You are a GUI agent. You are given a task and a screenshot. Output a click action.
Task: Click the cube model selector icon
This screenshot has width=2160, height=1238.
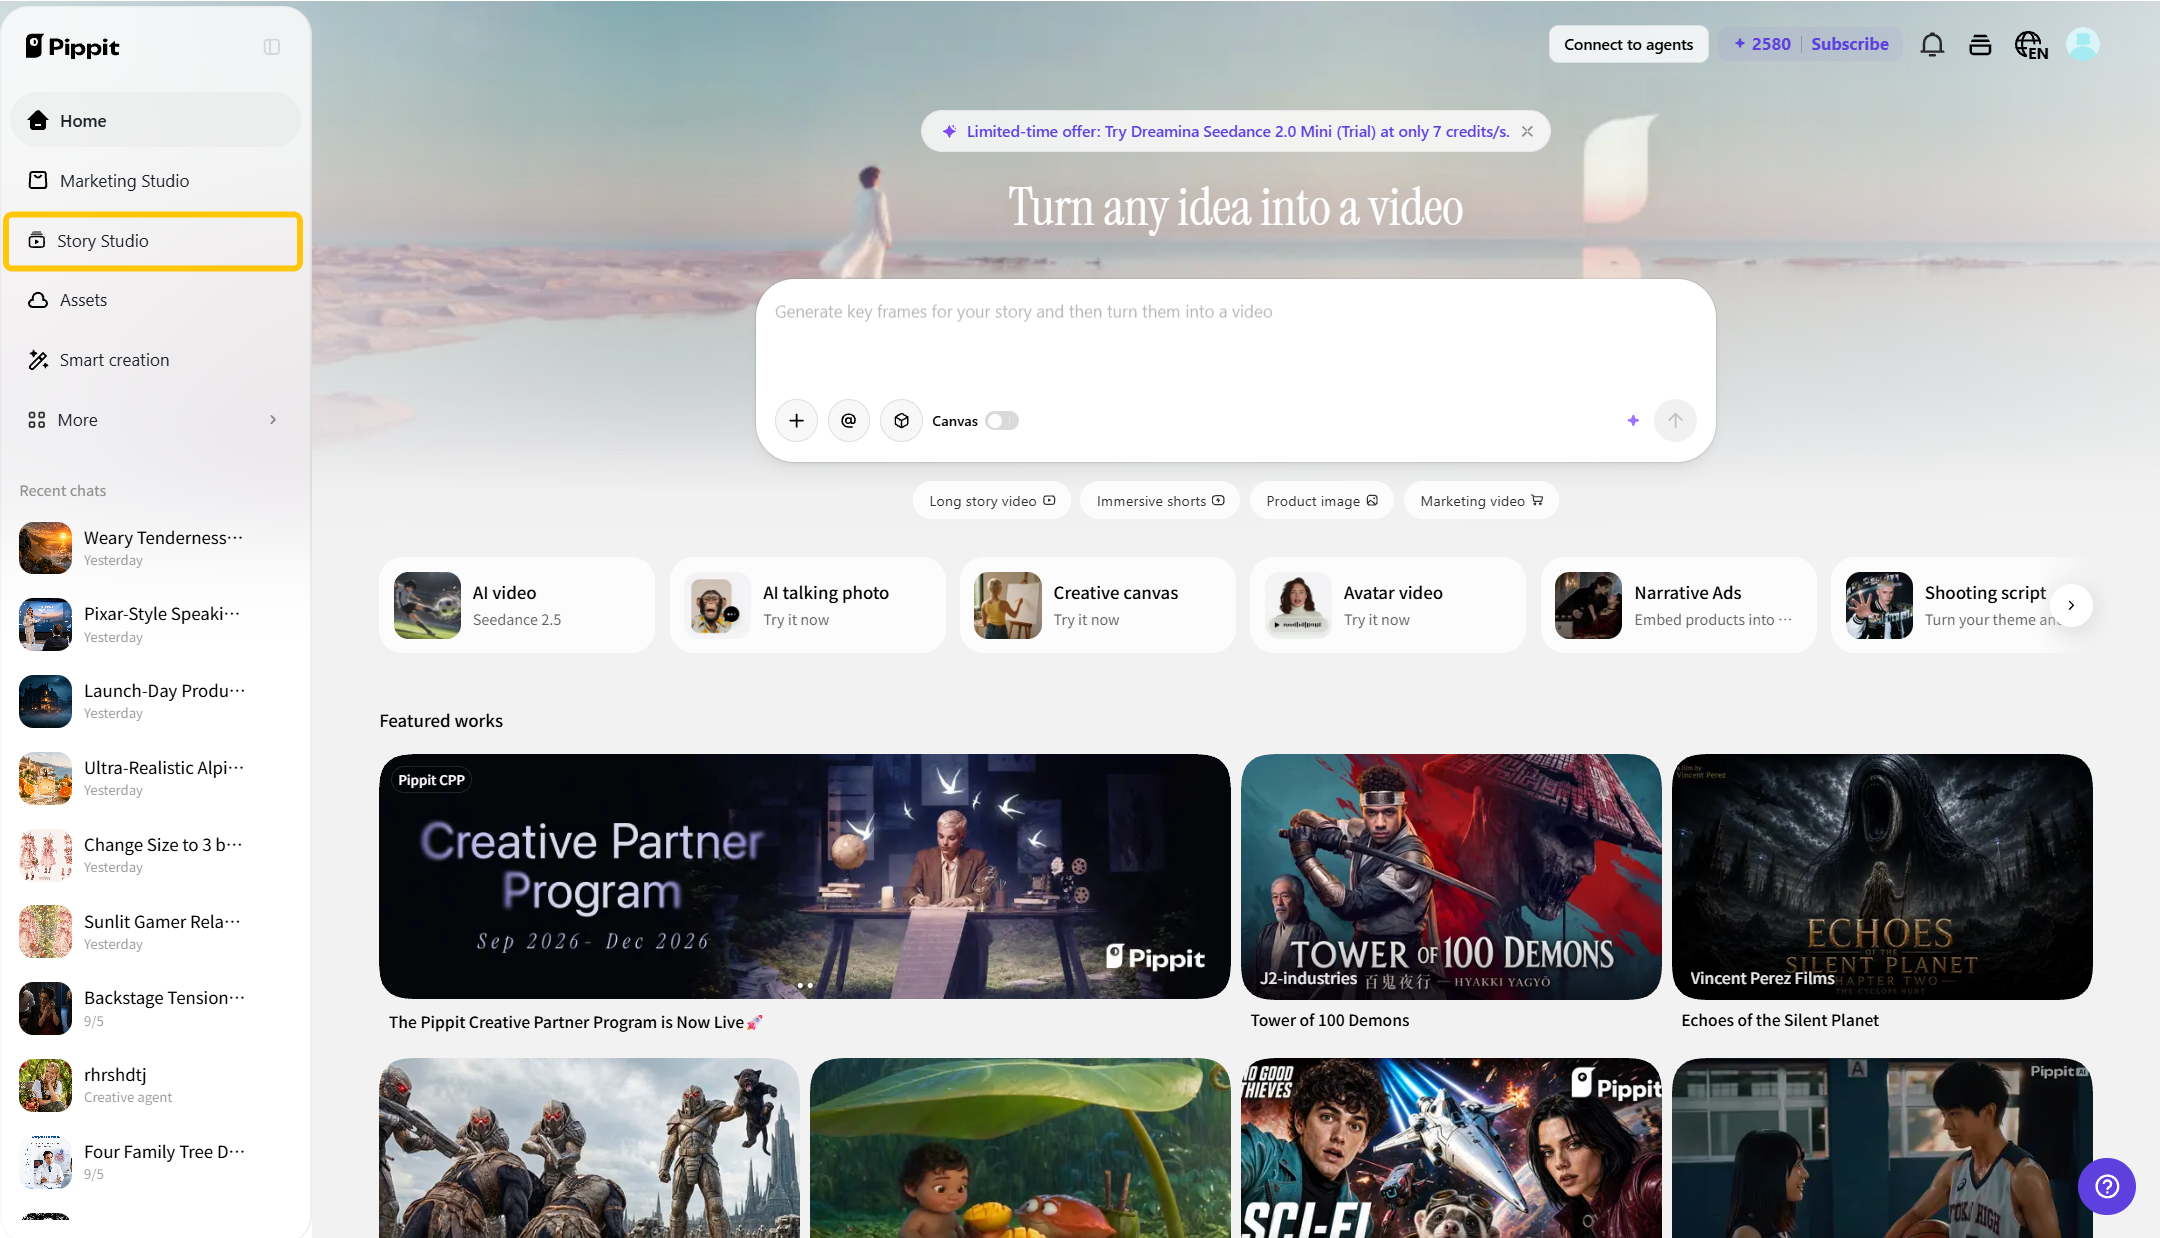coord(901,421)
